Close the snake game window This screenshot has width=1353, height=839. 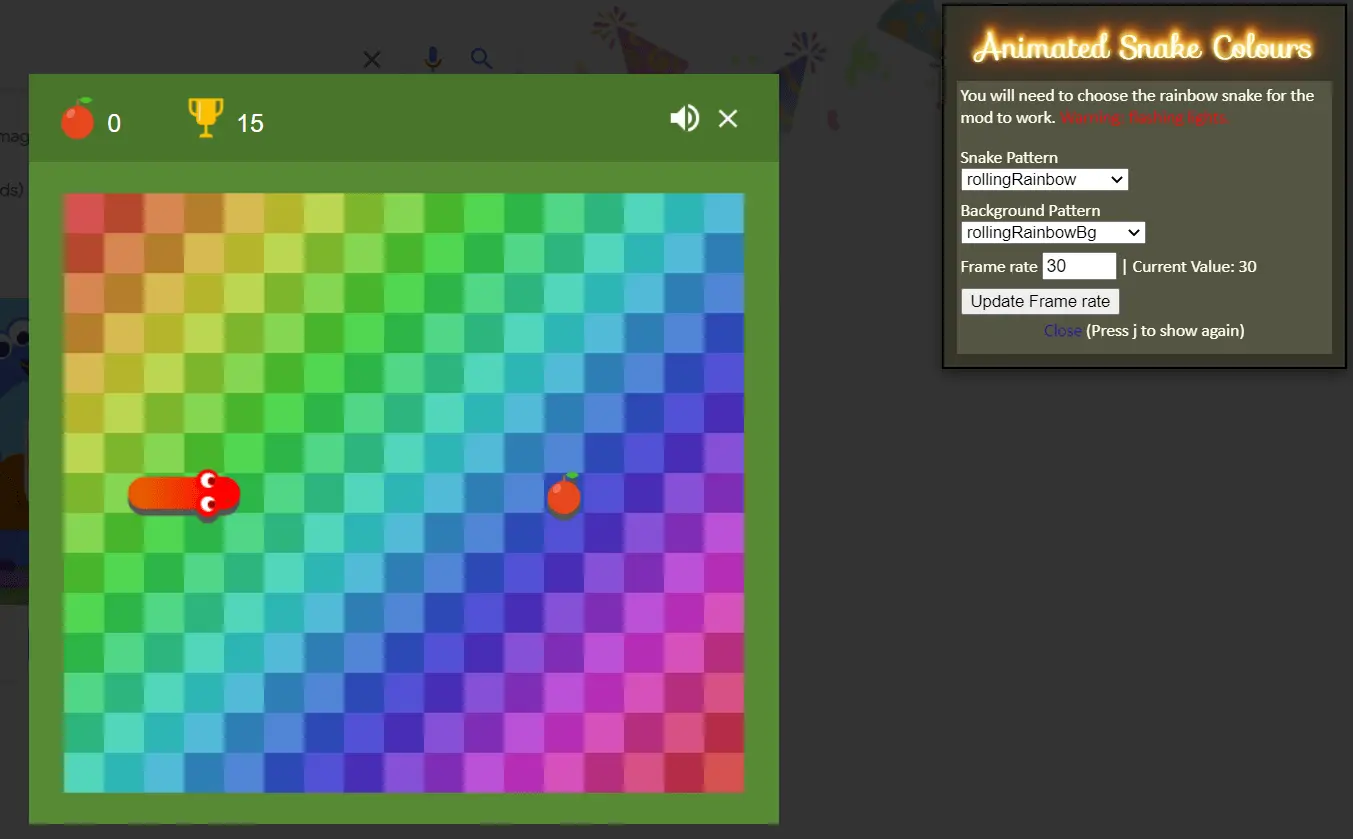click(x=728, y=119)
